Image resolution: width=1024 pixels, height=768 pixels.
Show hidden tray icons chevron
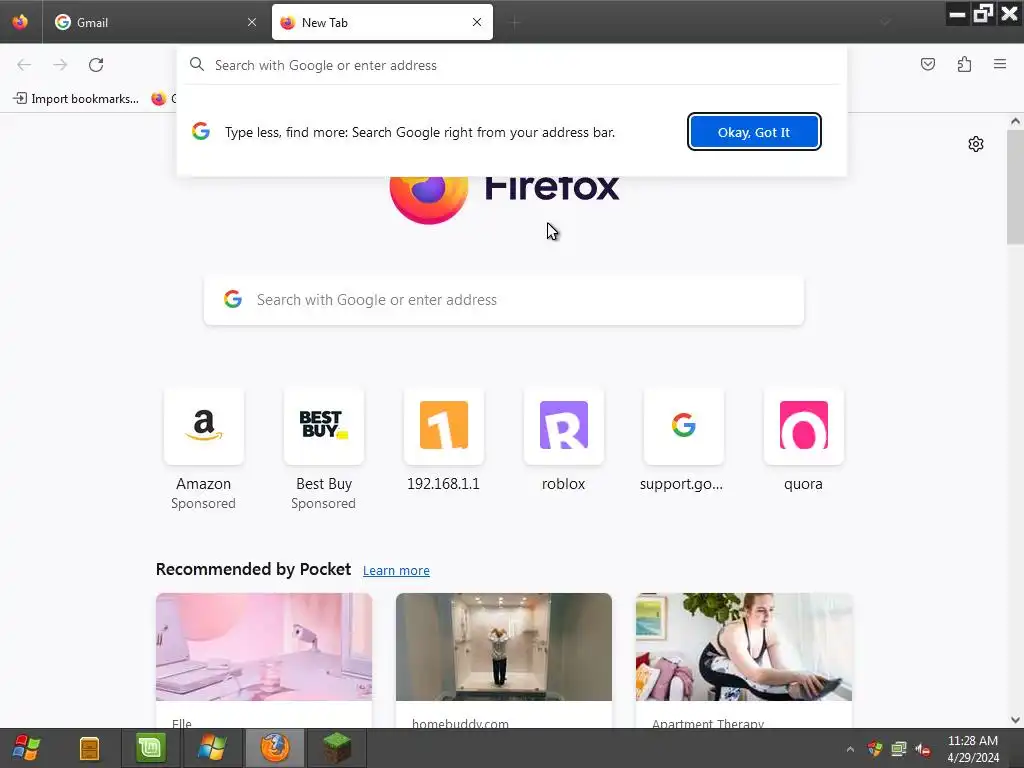click(850, 749)
